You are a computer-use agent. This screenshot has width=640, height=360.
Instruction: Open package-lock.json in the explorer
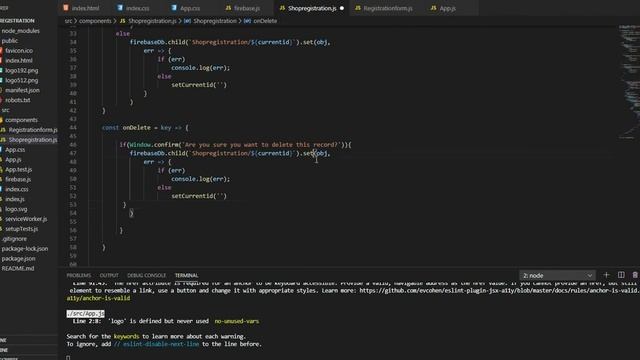click(24, 249)
